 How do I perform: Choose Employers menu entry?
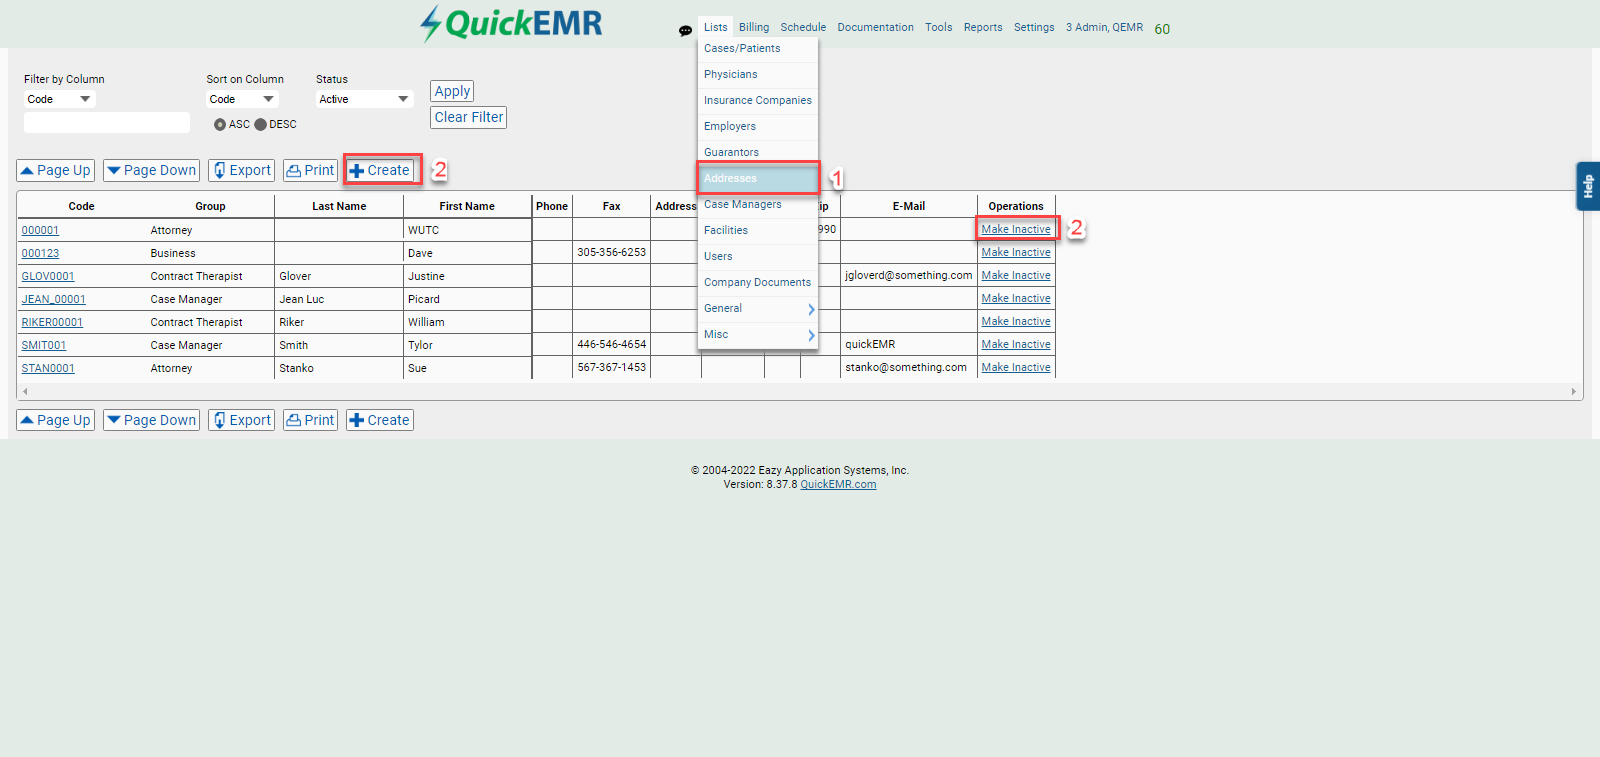[758, 127]
